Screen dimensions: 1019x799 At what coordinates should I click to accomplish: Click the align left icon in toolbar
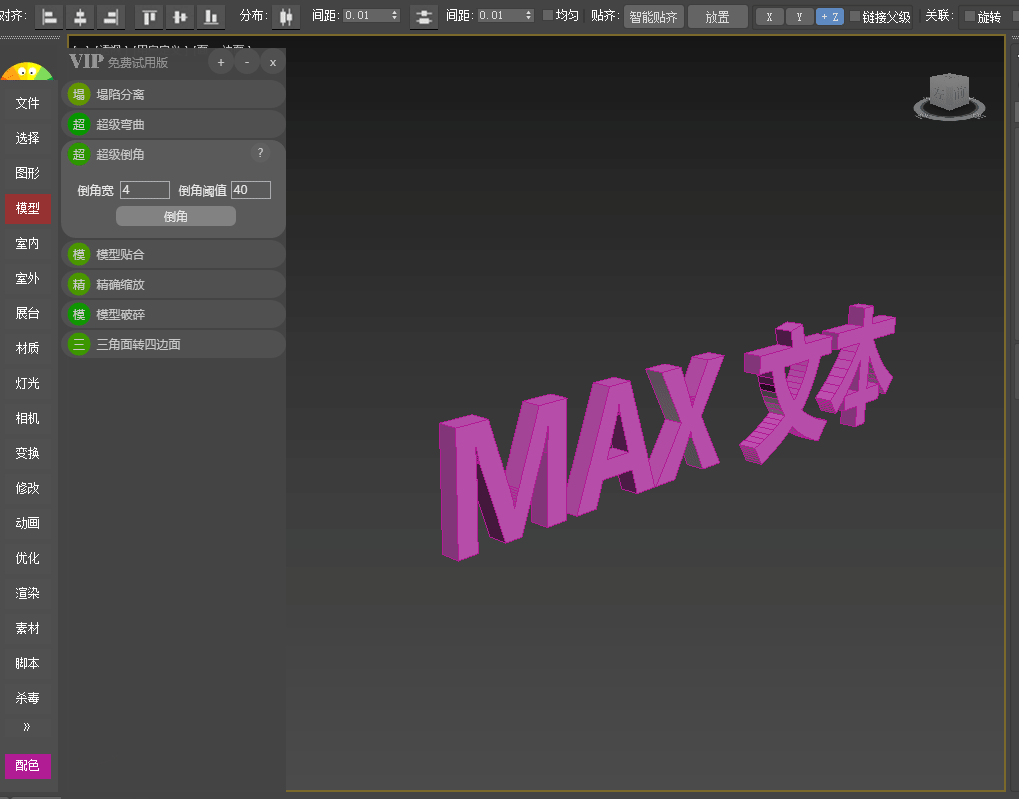point(50,16)
